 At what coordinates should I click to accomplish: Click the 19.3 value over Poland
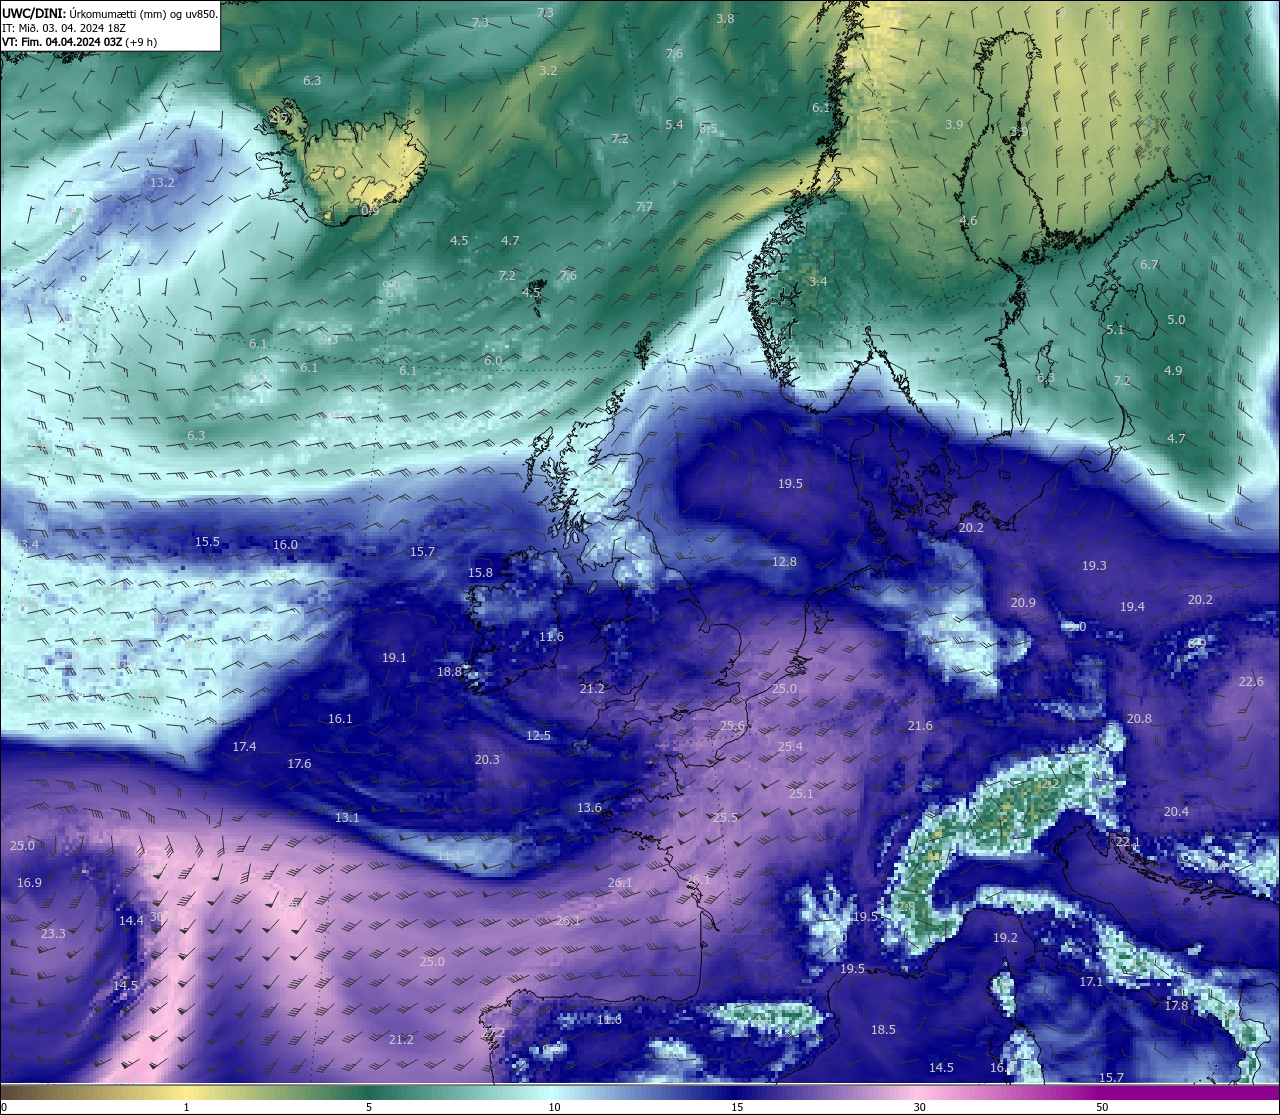coord(1094,566)
